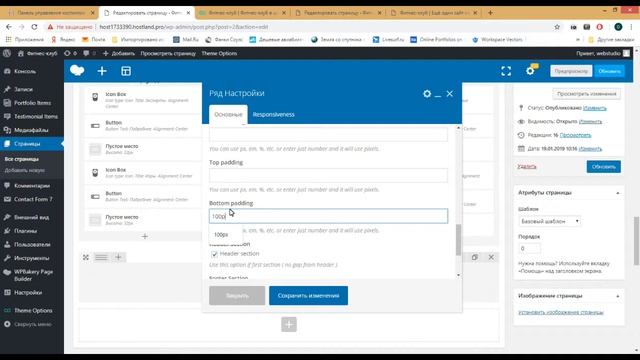Bookmark page with star icon

point(557,27)
